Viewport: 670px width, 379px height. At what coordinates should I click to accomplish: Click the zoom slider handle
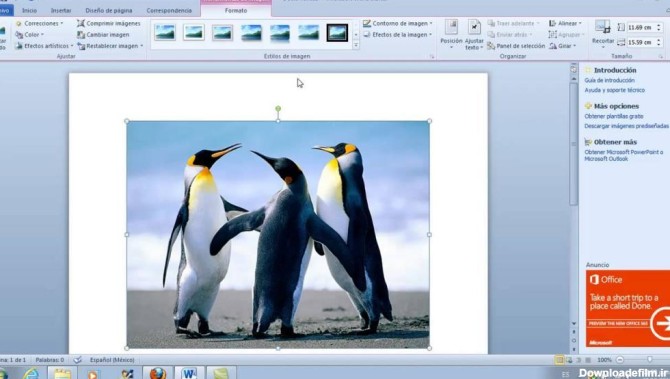click(649, 360)
